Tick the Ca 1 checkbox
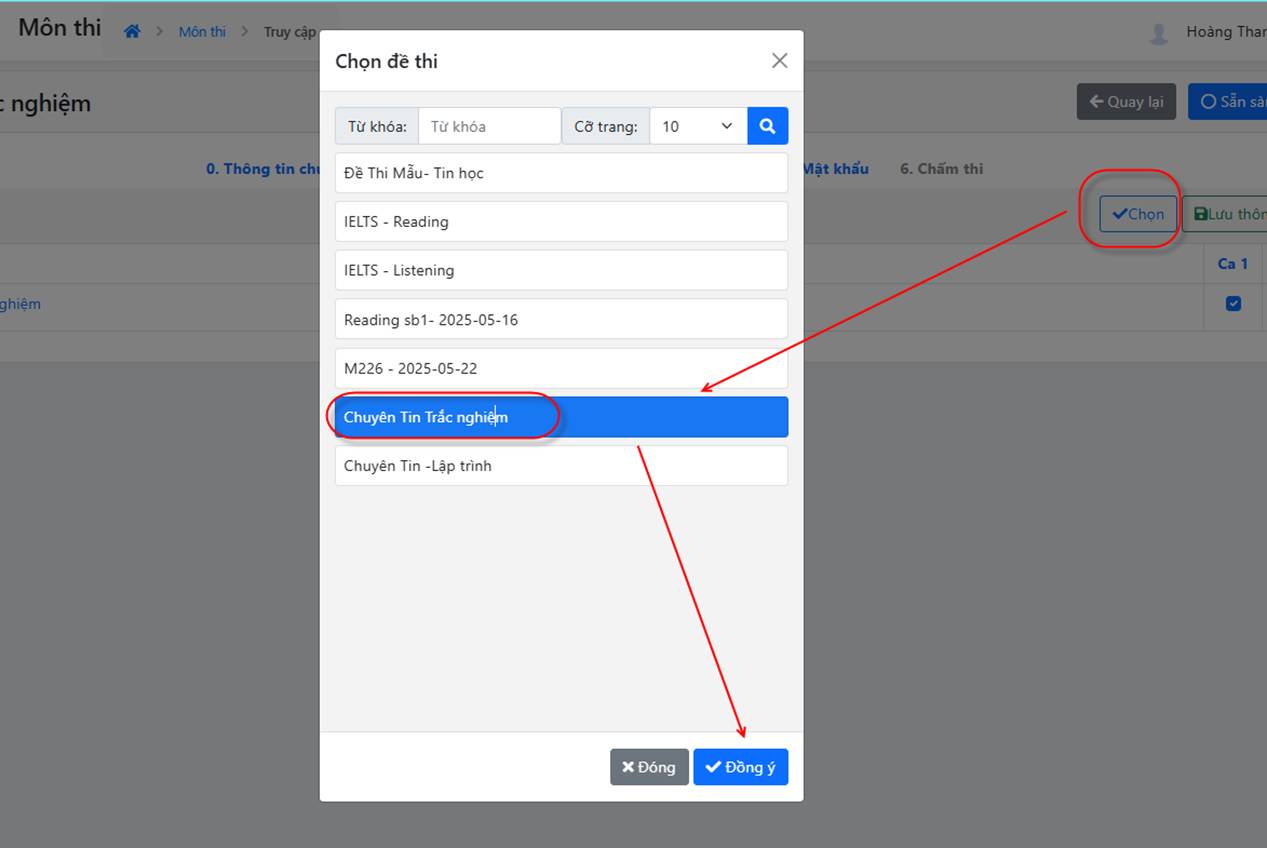Image resolution: width=1267 pixels, height=848 pixels. (x=1233, y=304)
